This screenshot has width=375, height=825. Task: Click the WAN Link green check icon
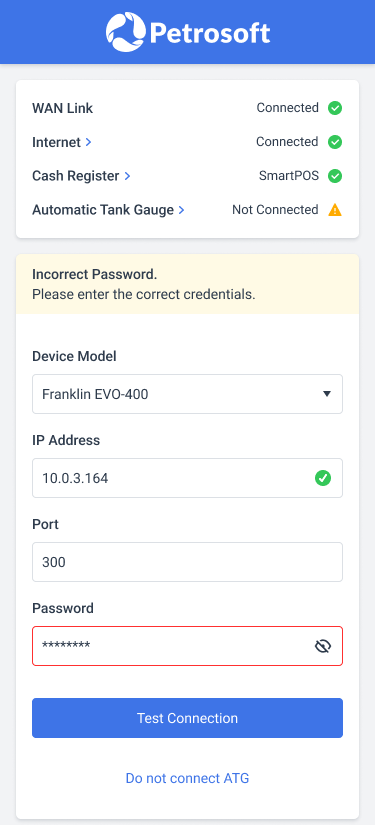click(335, 108)
